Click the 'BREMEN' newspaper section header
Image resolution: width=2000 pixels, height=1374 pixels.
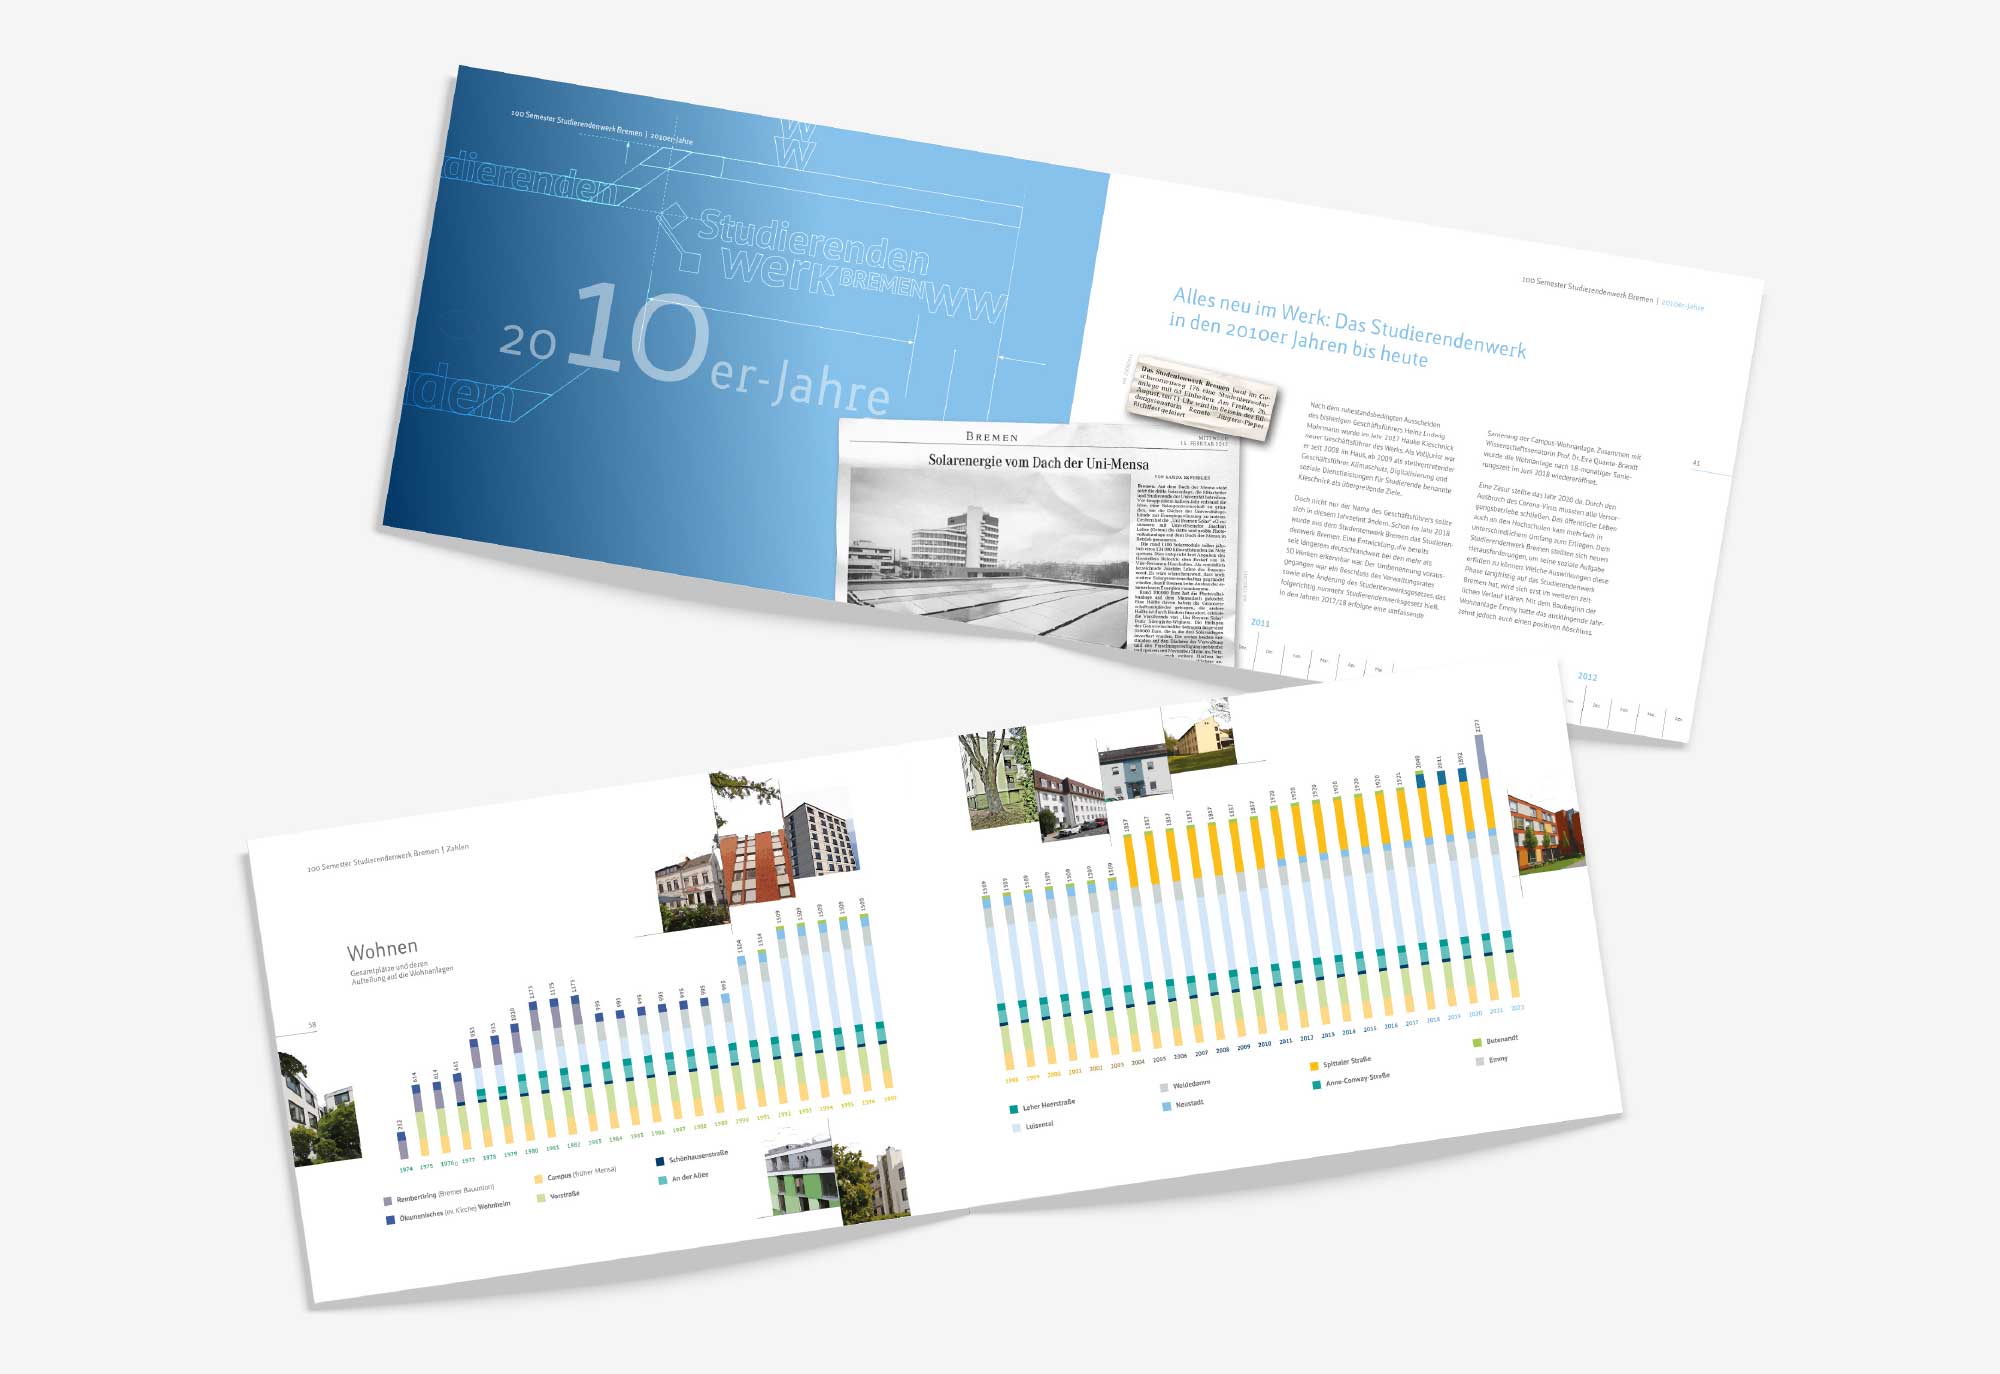991,437
